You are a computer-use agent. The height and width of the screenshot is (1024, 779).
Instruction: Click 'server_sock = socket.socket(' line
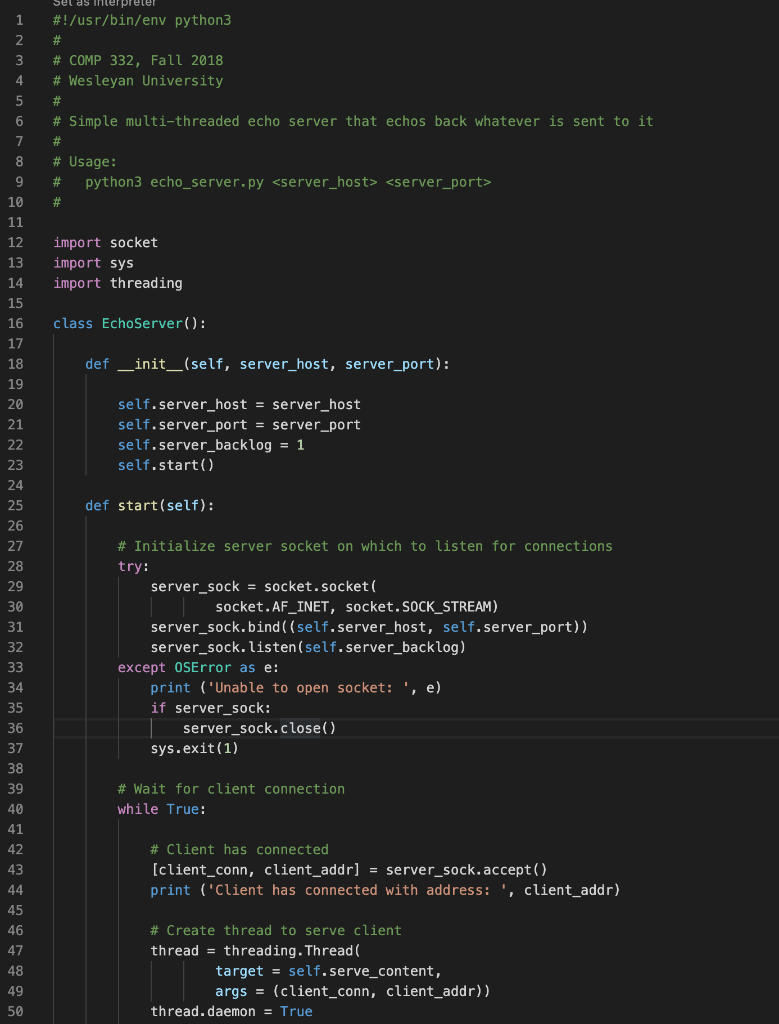click(x=264, y=586)
